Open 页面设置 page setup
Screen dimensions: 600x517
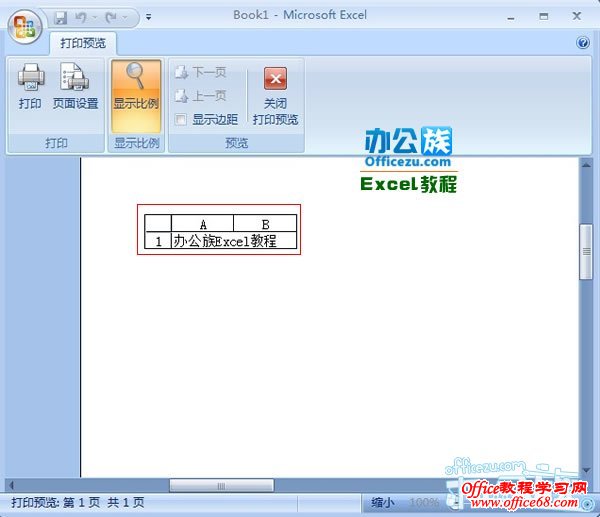[x=75, y=87]
